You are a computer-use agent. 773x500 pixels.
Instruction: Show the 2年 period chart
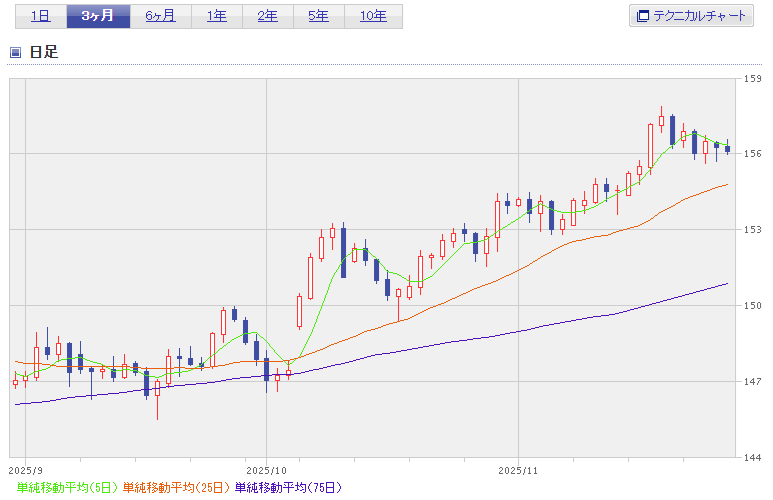point(268,16)
